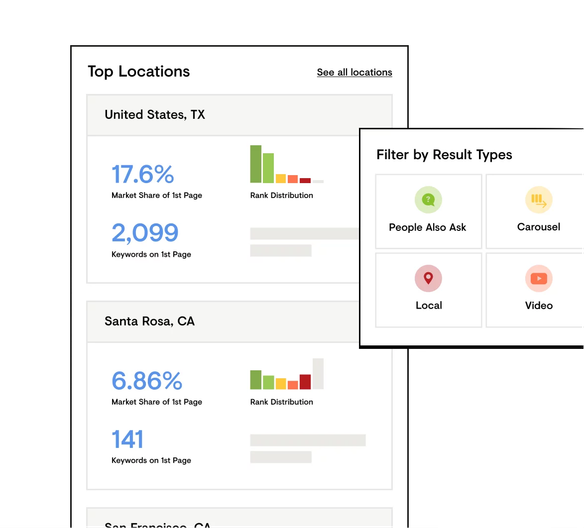Click the orange Video play icon
Image resolution: width=584 pixels, height=528 pixels.
pyautogui.click(x=539, y=278)
